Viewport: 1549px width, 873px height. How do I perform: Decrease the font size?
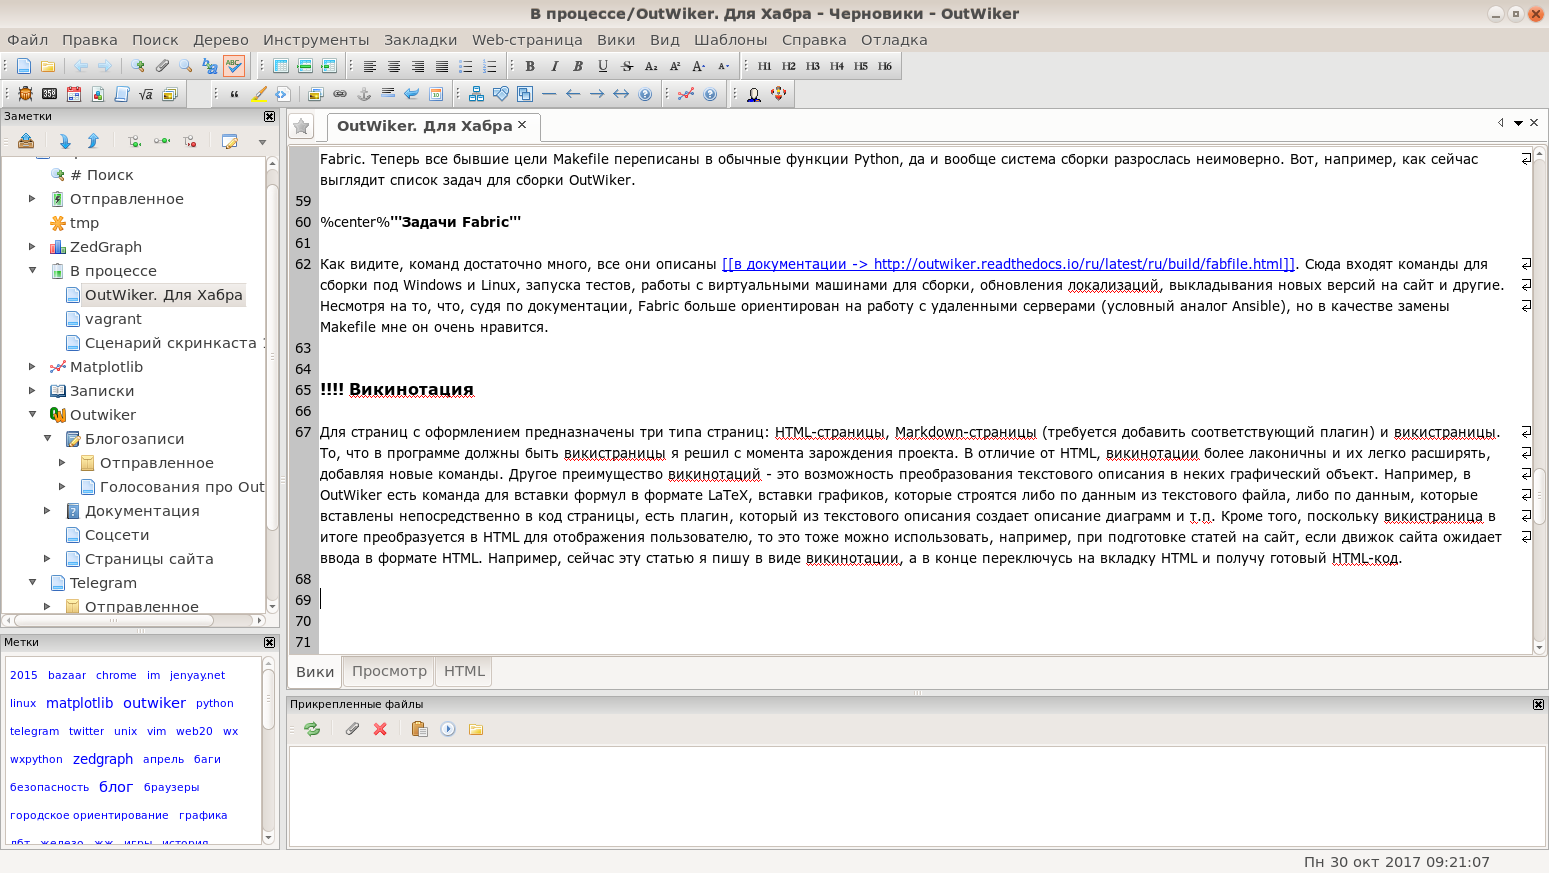click(723, 66)
